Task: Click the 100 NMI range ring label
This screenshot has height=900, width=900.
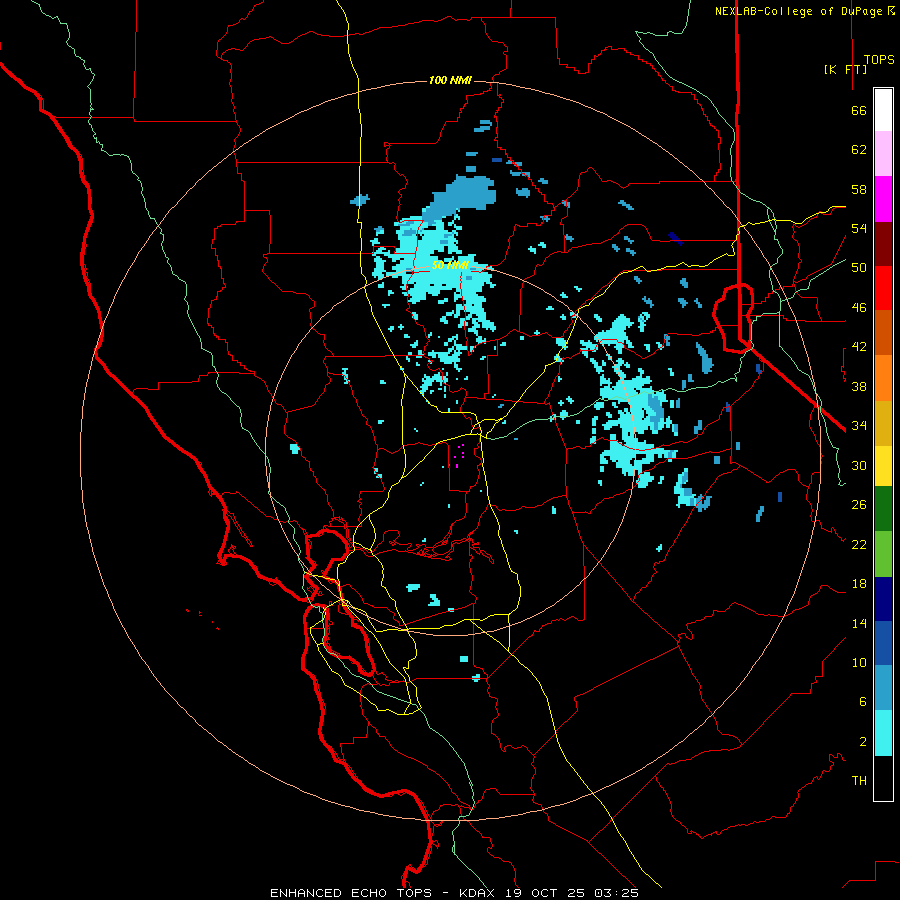Action: point(450,80)
